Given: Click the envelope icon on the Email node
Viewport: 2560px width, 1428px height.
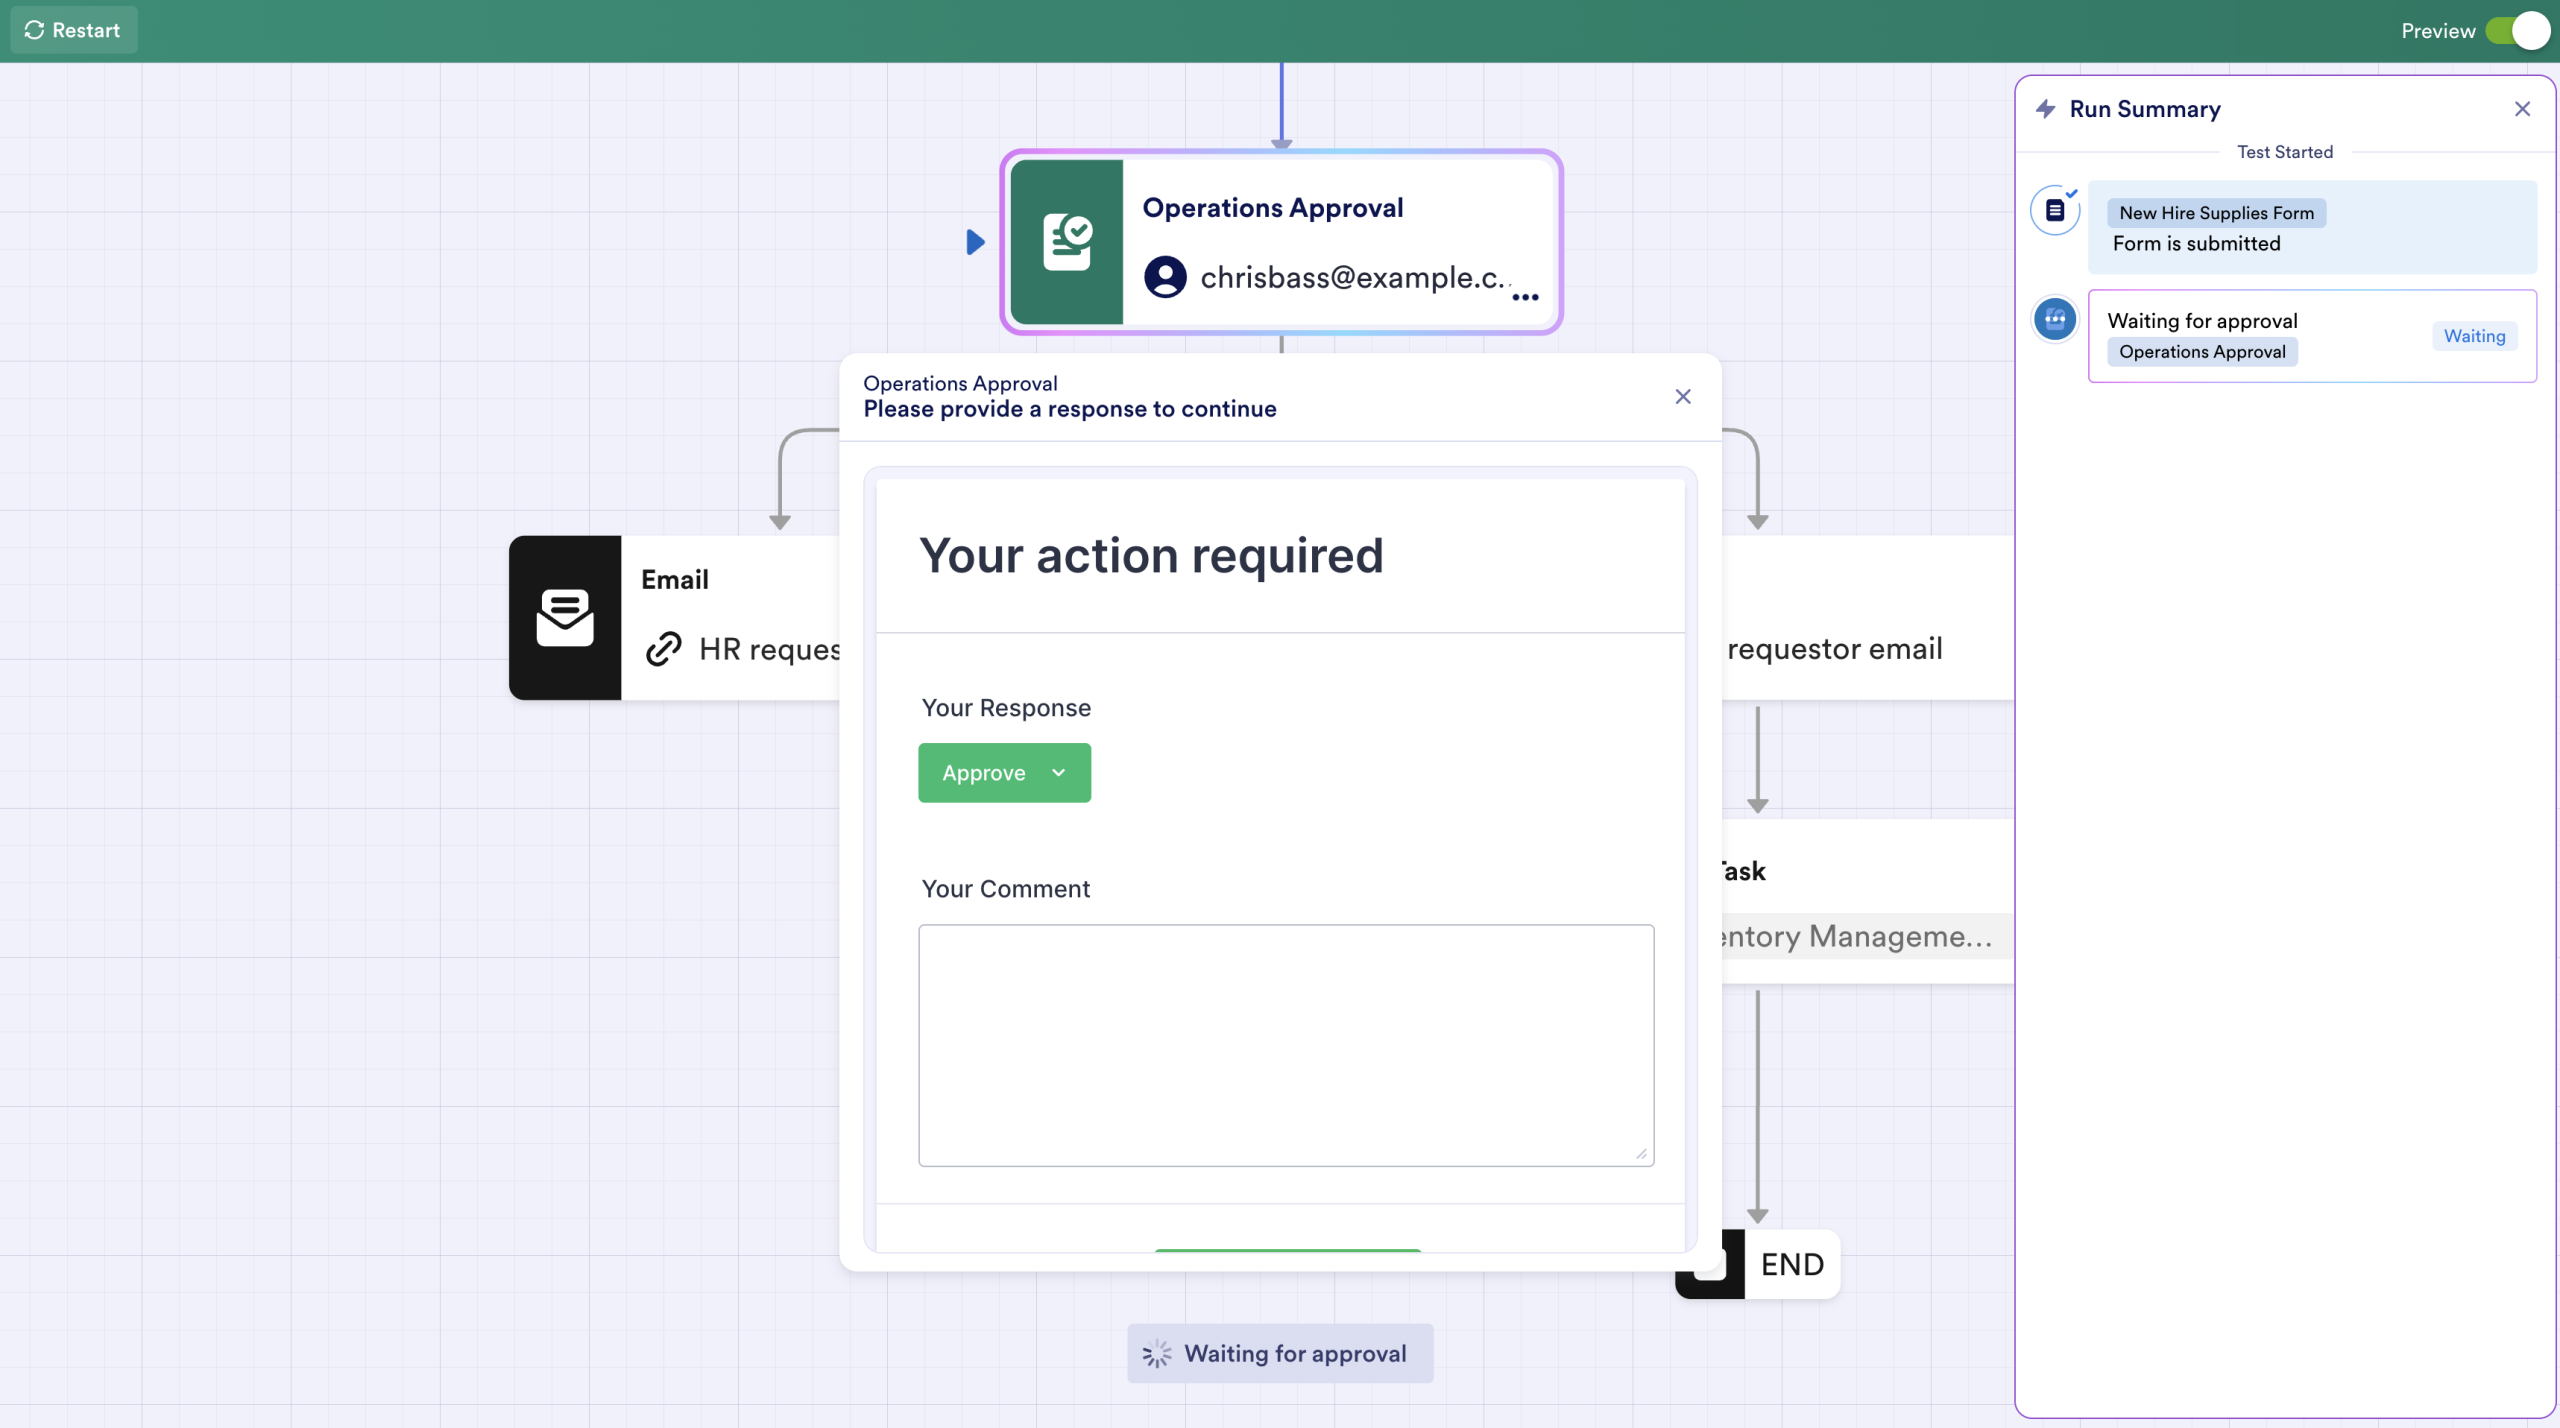Looking at the screenshot, I should [x=565, y=617].
